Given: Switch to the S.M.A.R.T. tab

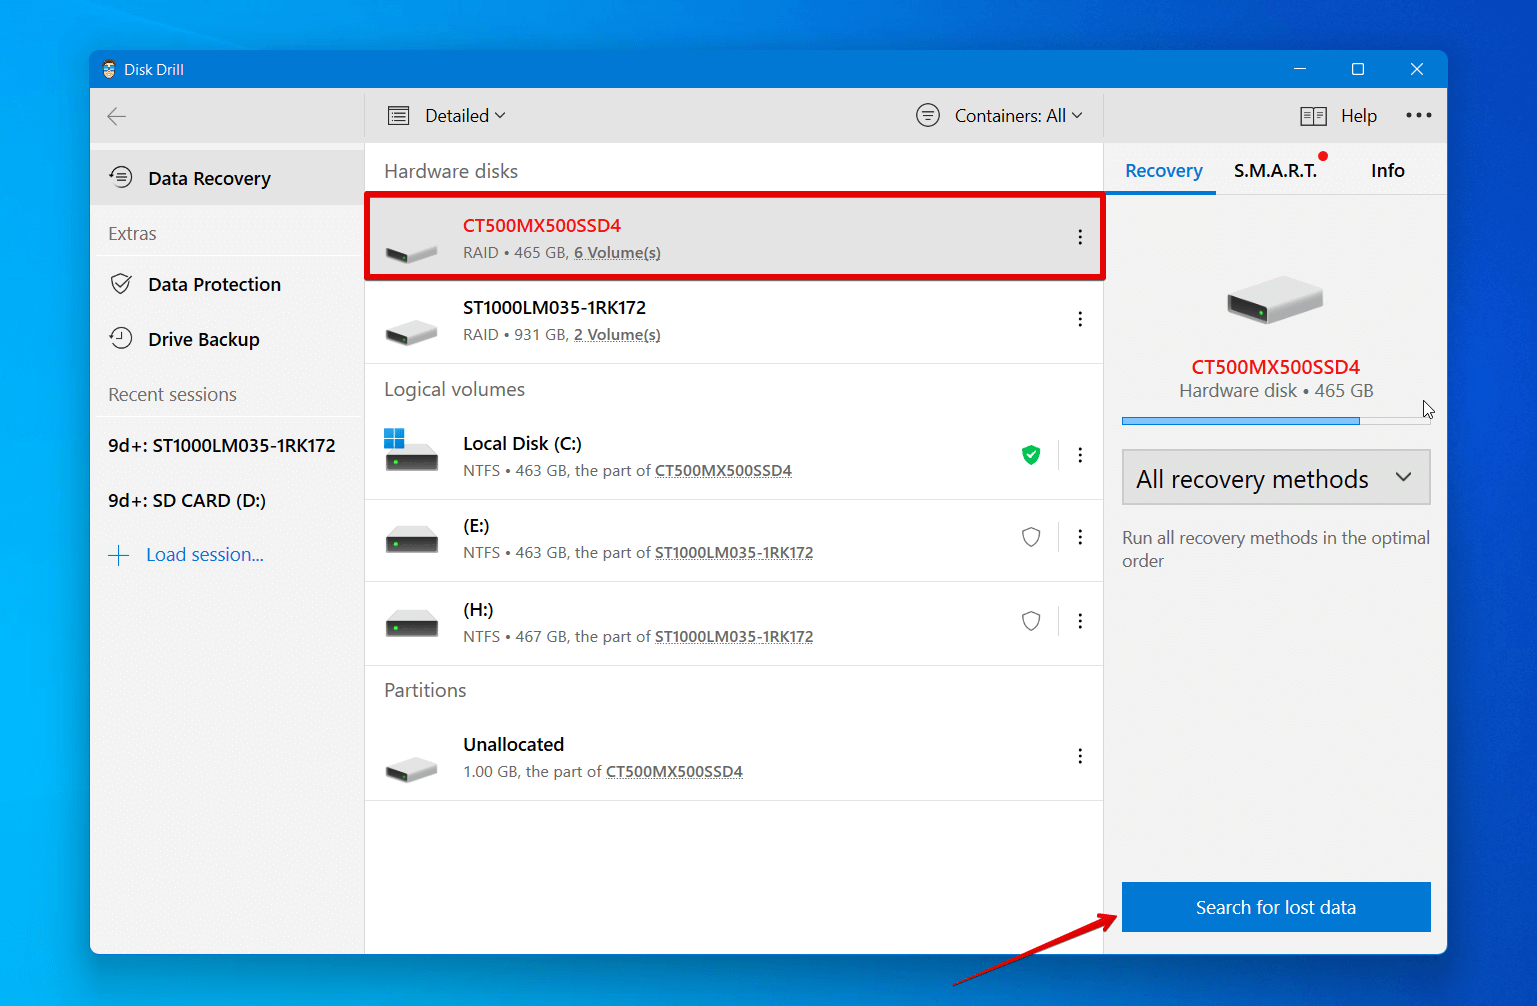Looking at the screenshot, I should click(x=1276, y=170).
